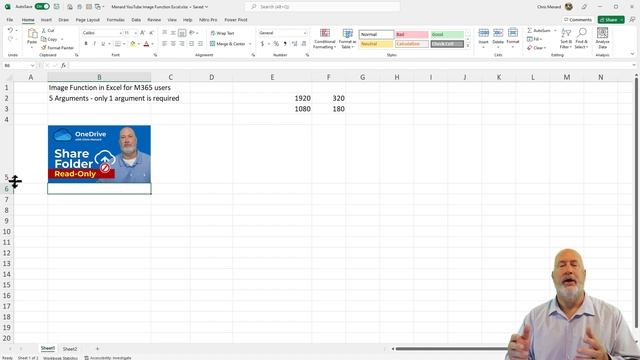This screenshot has width=640, height=360.
Task: Click the Insert Function fx icon
Action: (x=63, y=65)
